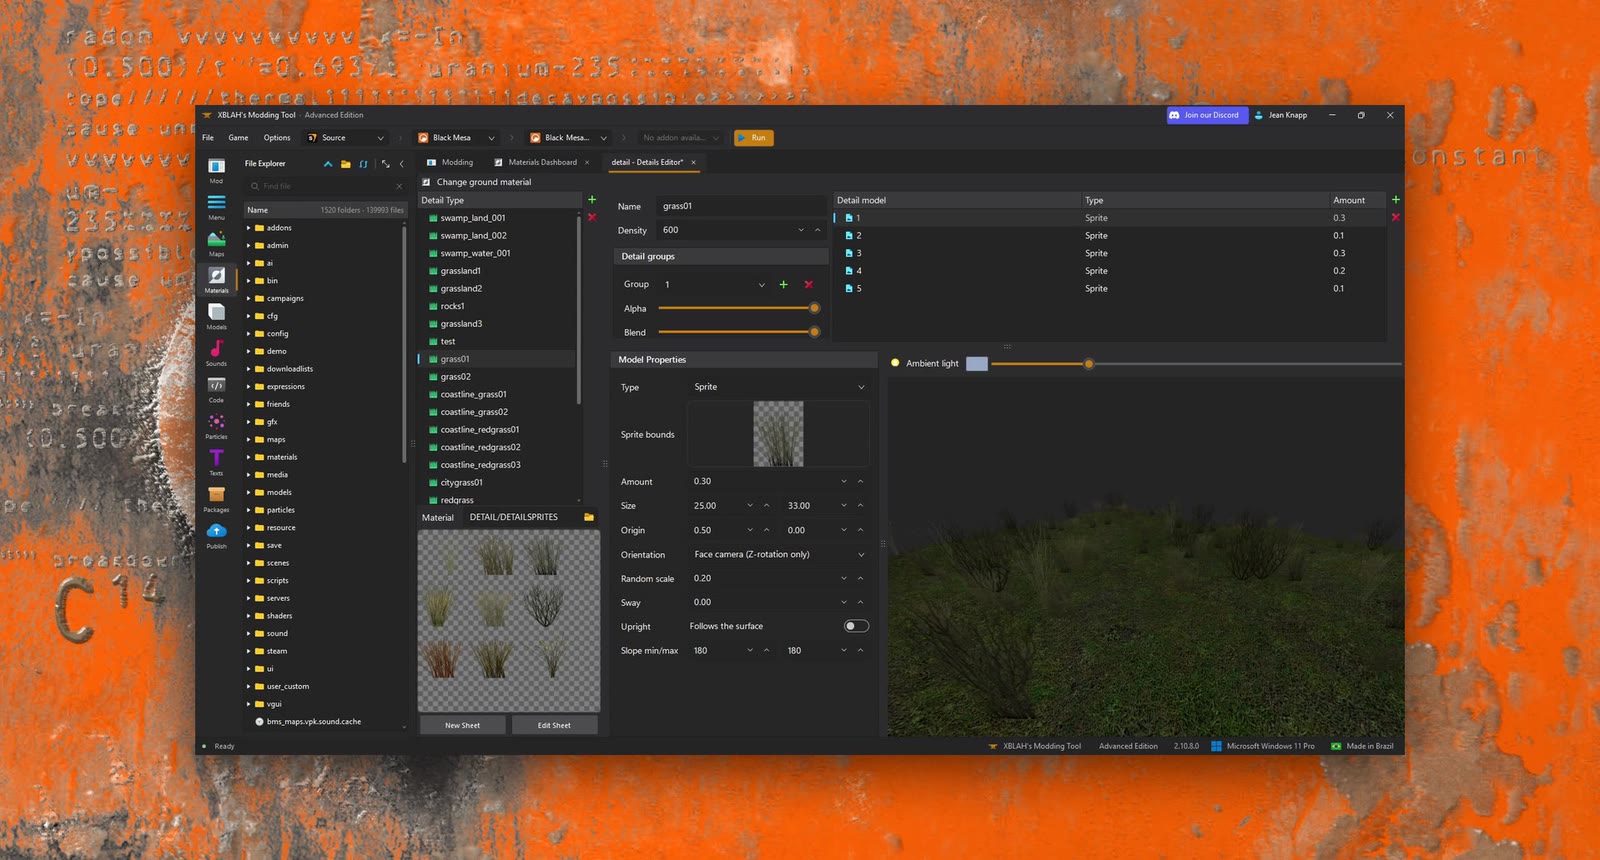Delete the selected detail model with red X
Screen dimensions: 1600x860
1395,217
